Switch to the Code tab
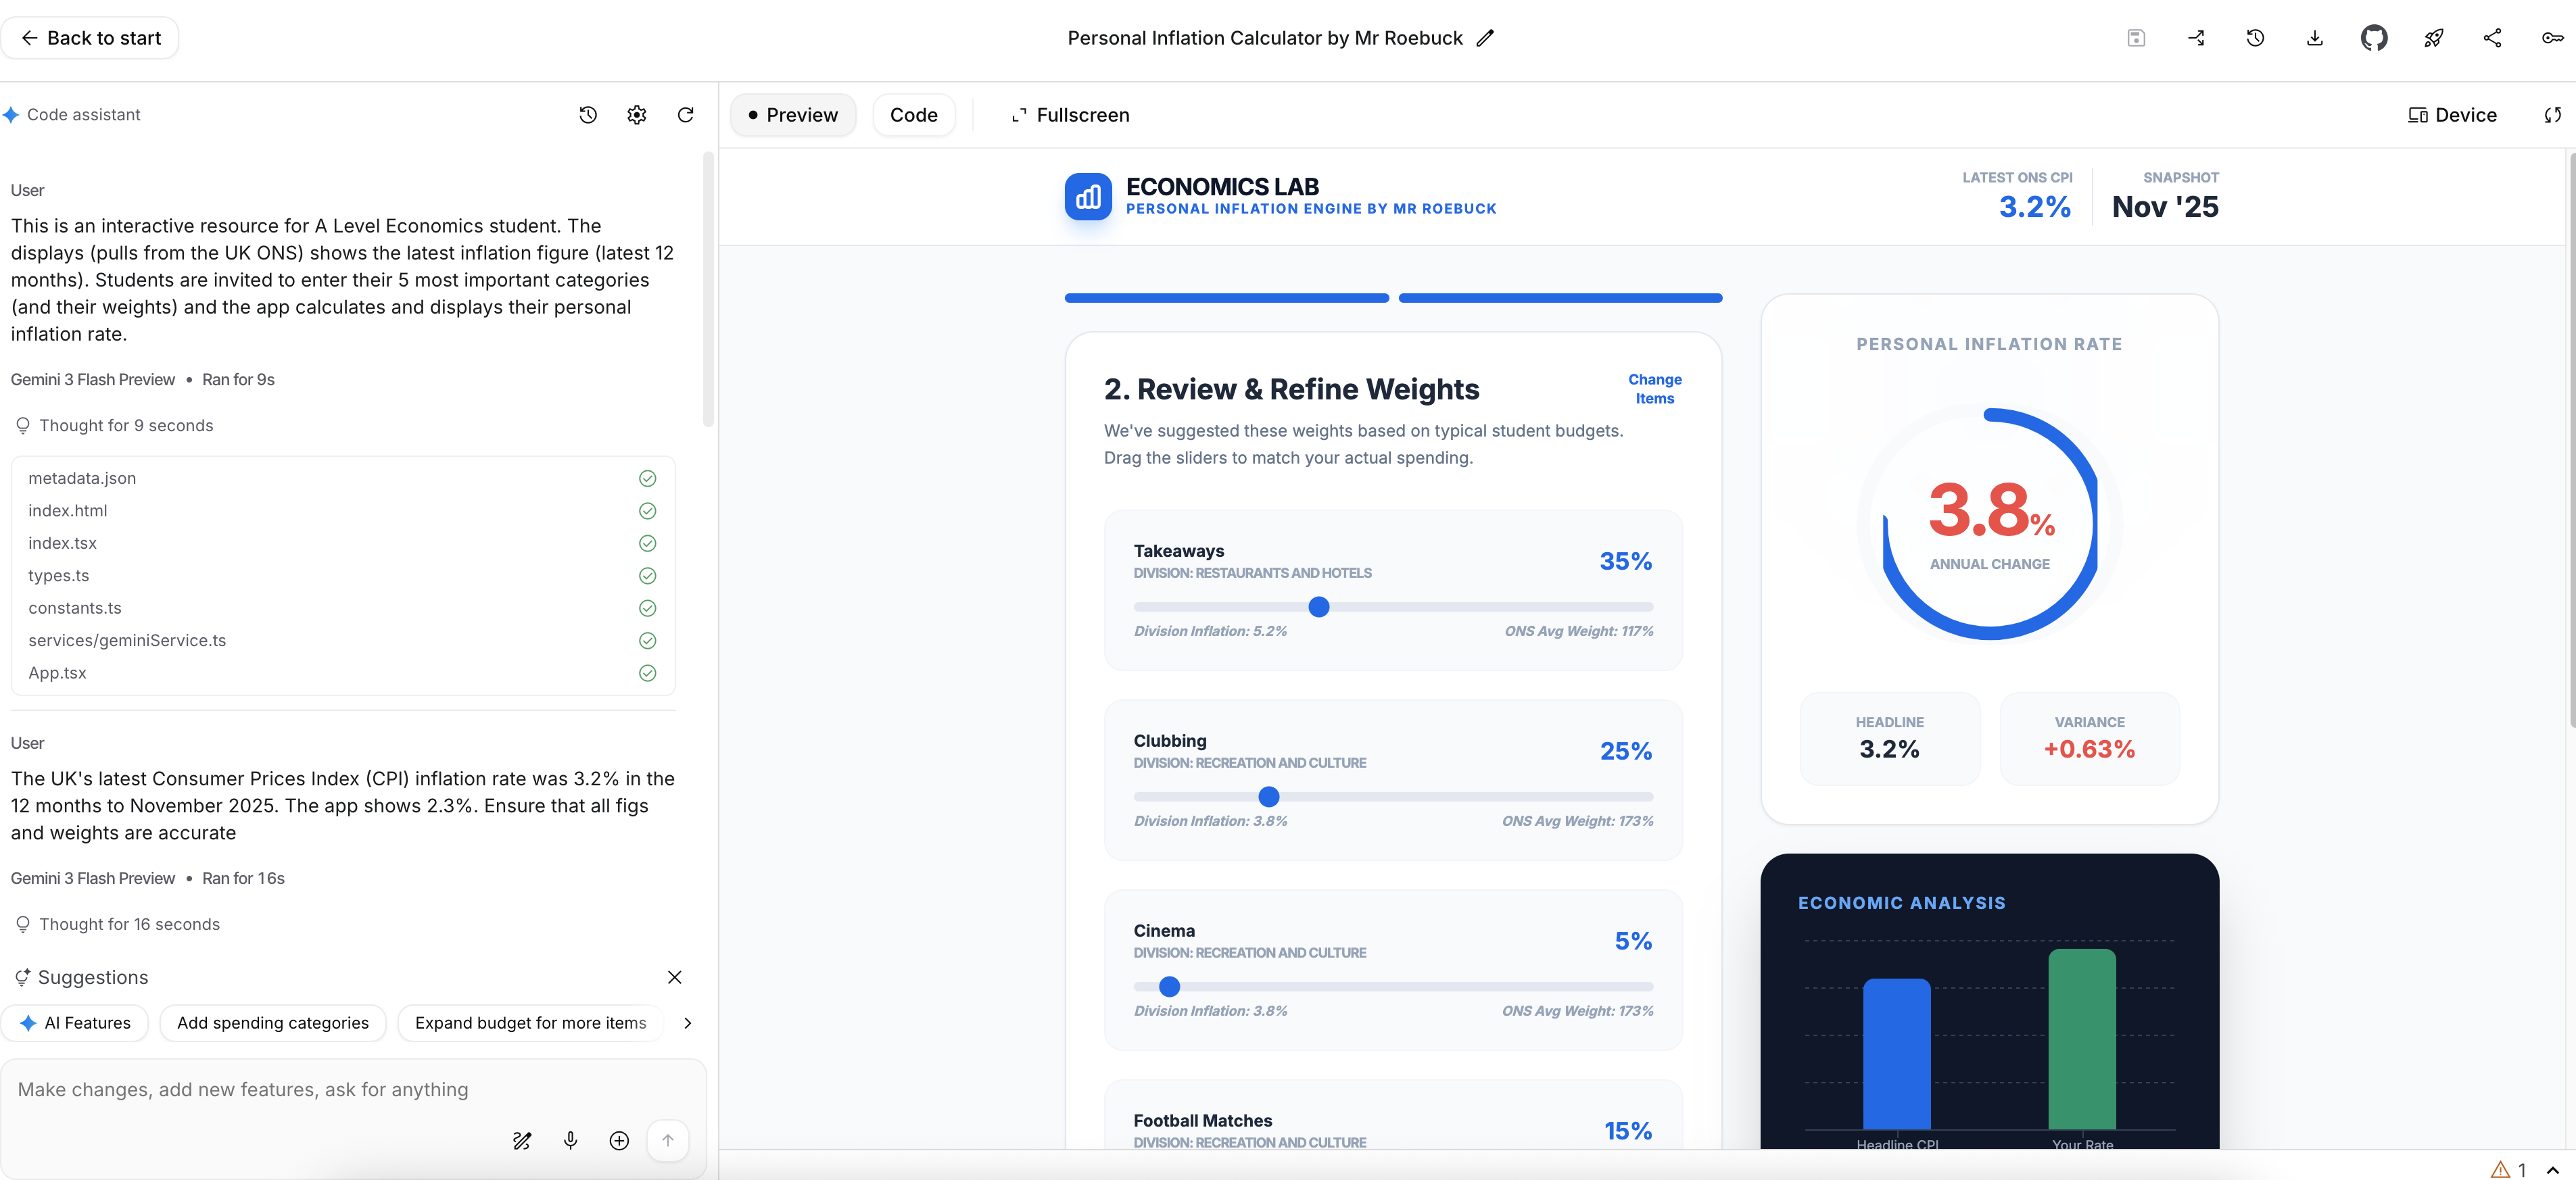2576x1180 pixels. [913, 114]
